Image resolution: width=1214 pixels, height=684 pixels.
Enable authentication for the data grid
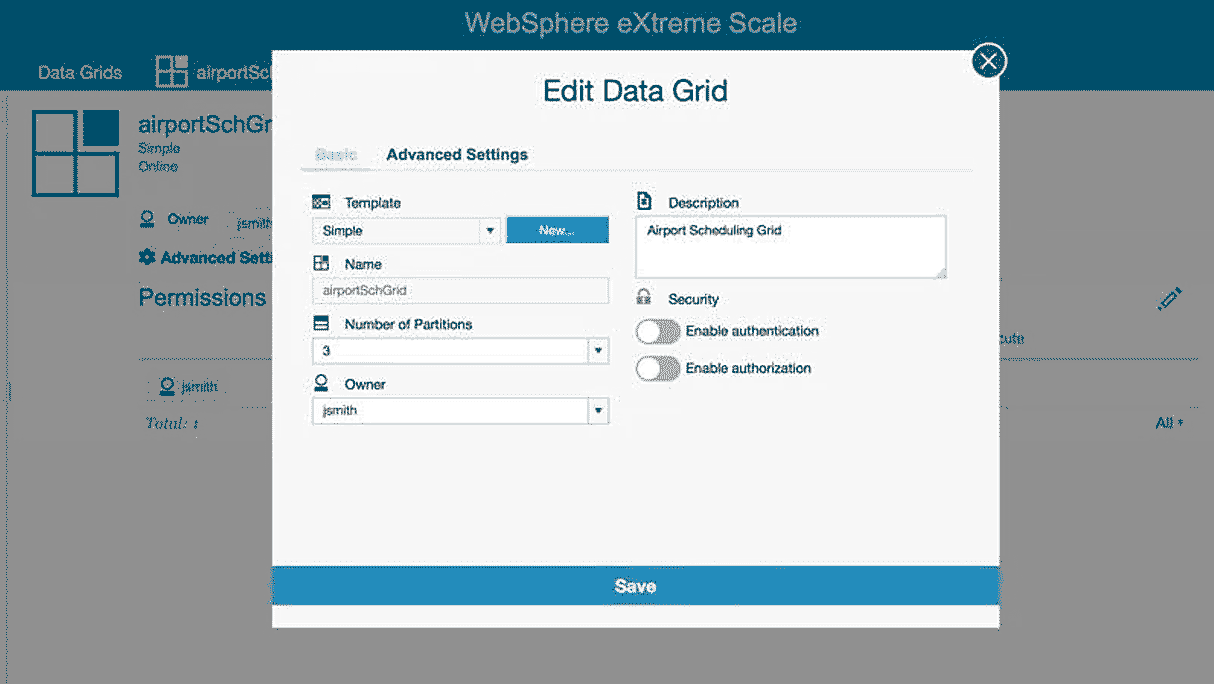[657, 331]
